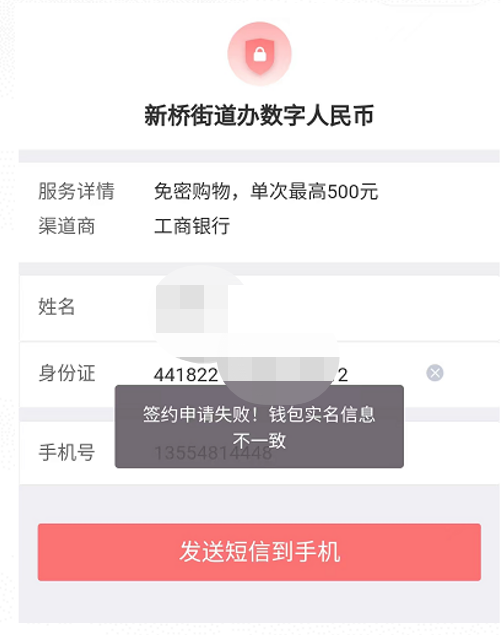Image resolution: width=501 pixels, height=635 pixels.
Task: Tap the 发送短信到手机 button
Action: (x=259, y=552)
